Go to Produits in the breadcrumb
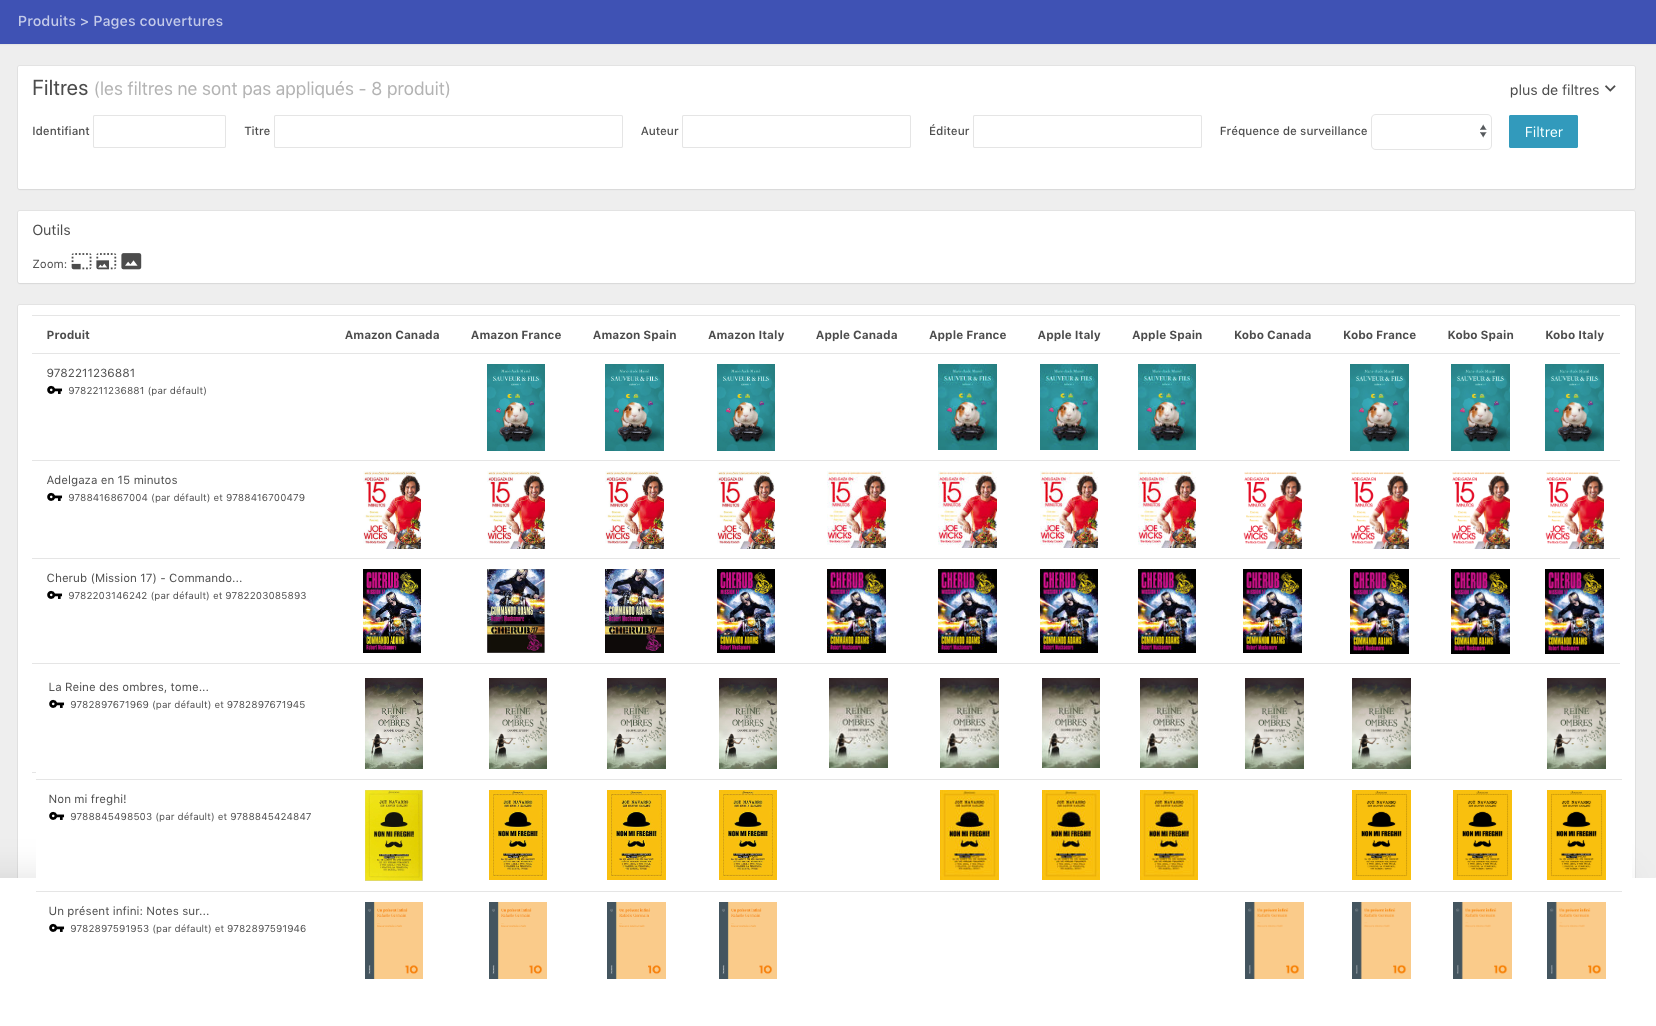1656x1026 pixels. click(46, 21)
